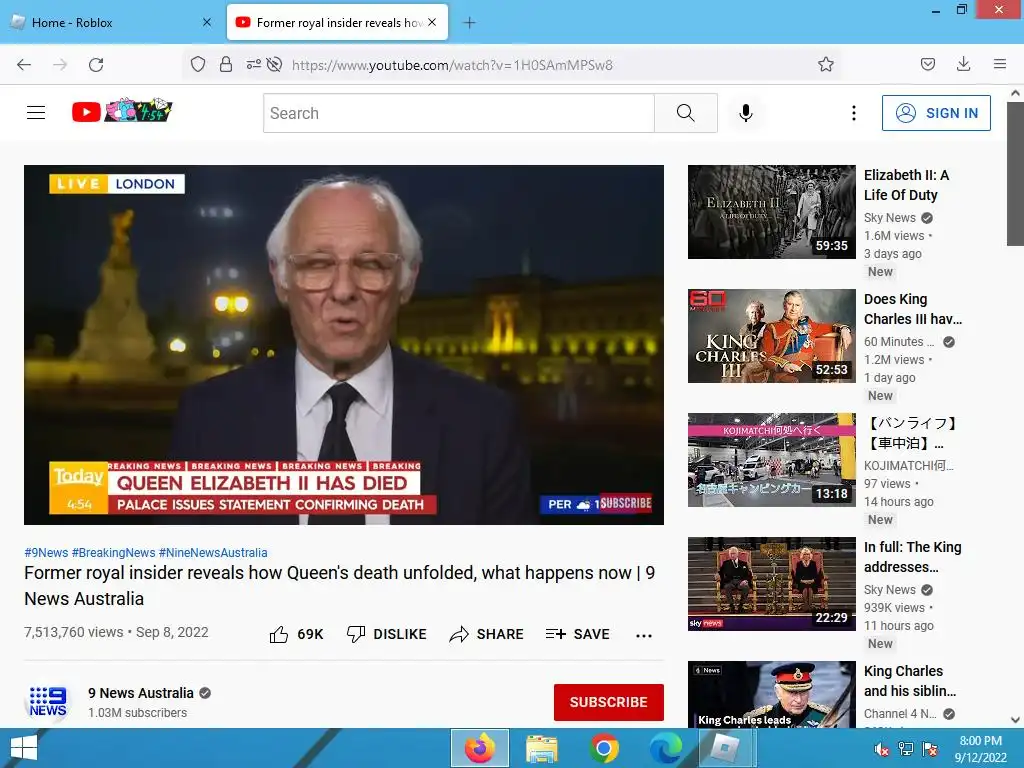Open more actions ellipsis under video
The width and height of the screenshot is (1024, 768).
tap(644, 635)
